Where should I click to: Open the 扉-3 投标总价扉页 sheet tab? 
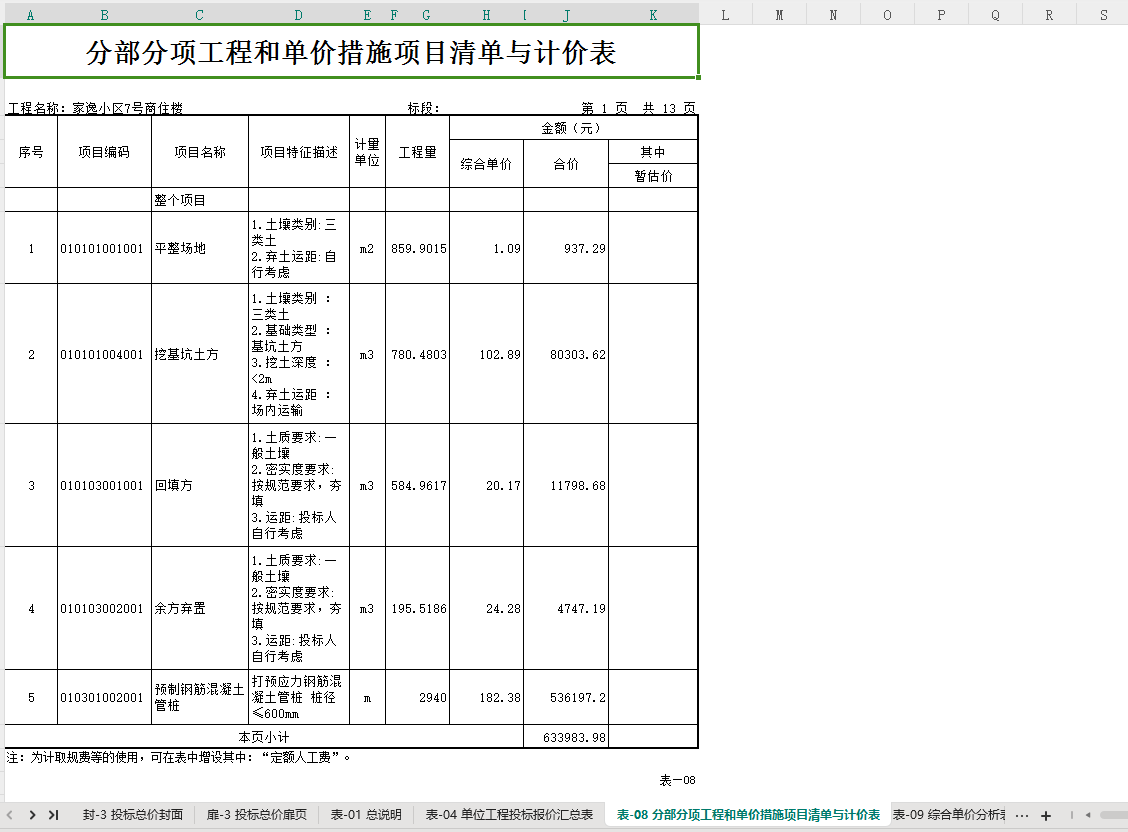point(257,815)
